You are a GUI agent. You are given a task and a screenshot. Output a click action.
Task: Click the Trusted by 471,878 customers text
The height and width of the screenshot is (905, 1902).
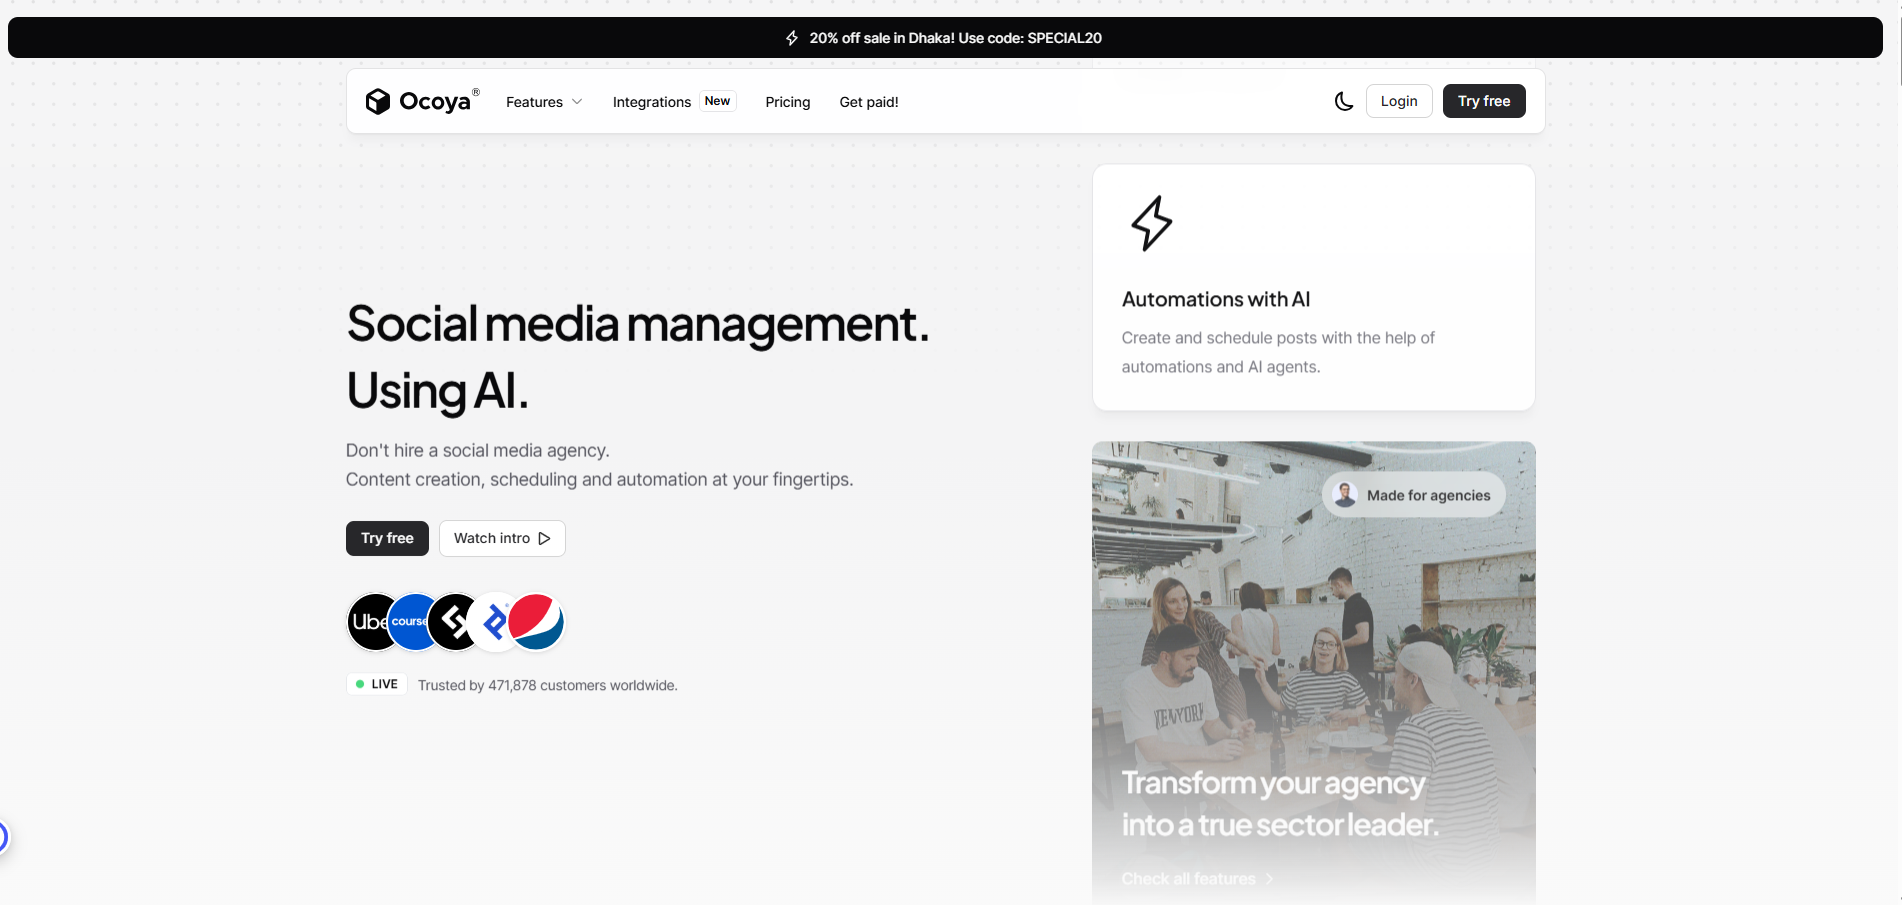pyautogui.click(x=548, y=685)
